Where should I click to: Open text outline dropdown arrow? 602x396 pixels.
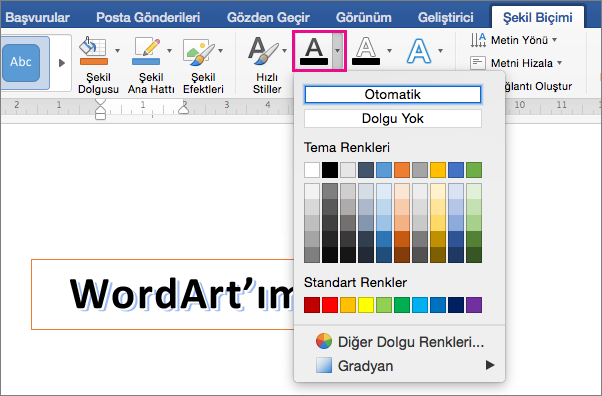pos(389,50)
